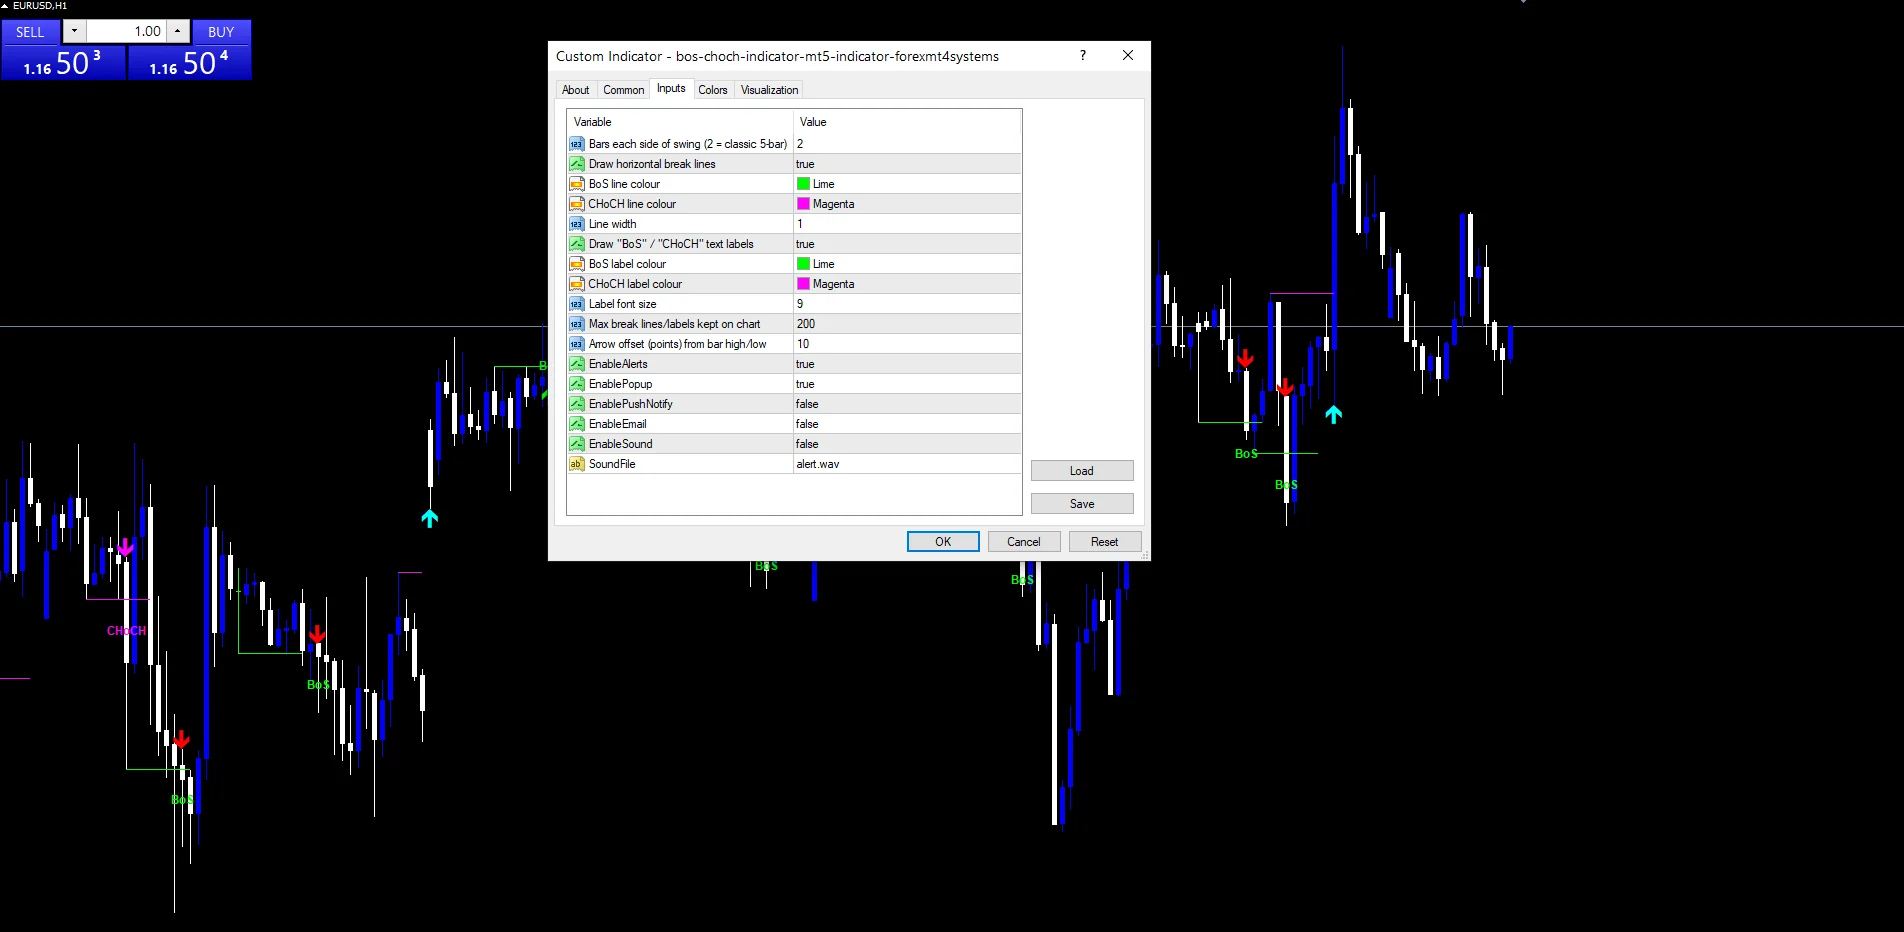Toggle the EnableEmail false value
This screenshot has width=1904, height=932.
(x=907, y=424)
